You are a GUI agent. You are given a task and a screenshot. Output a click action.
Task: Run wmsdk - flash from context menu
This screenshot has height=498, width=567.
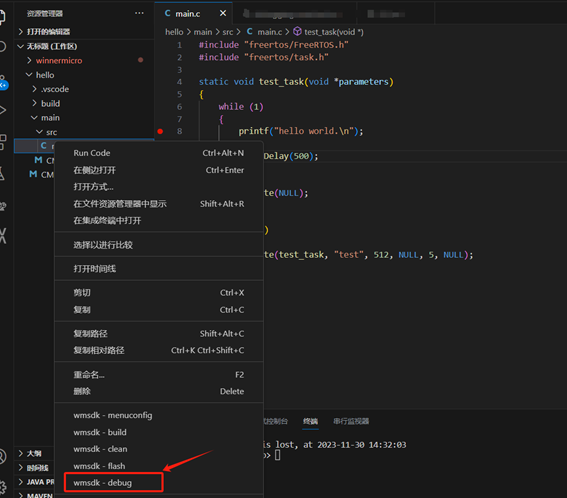click(158, 466)
